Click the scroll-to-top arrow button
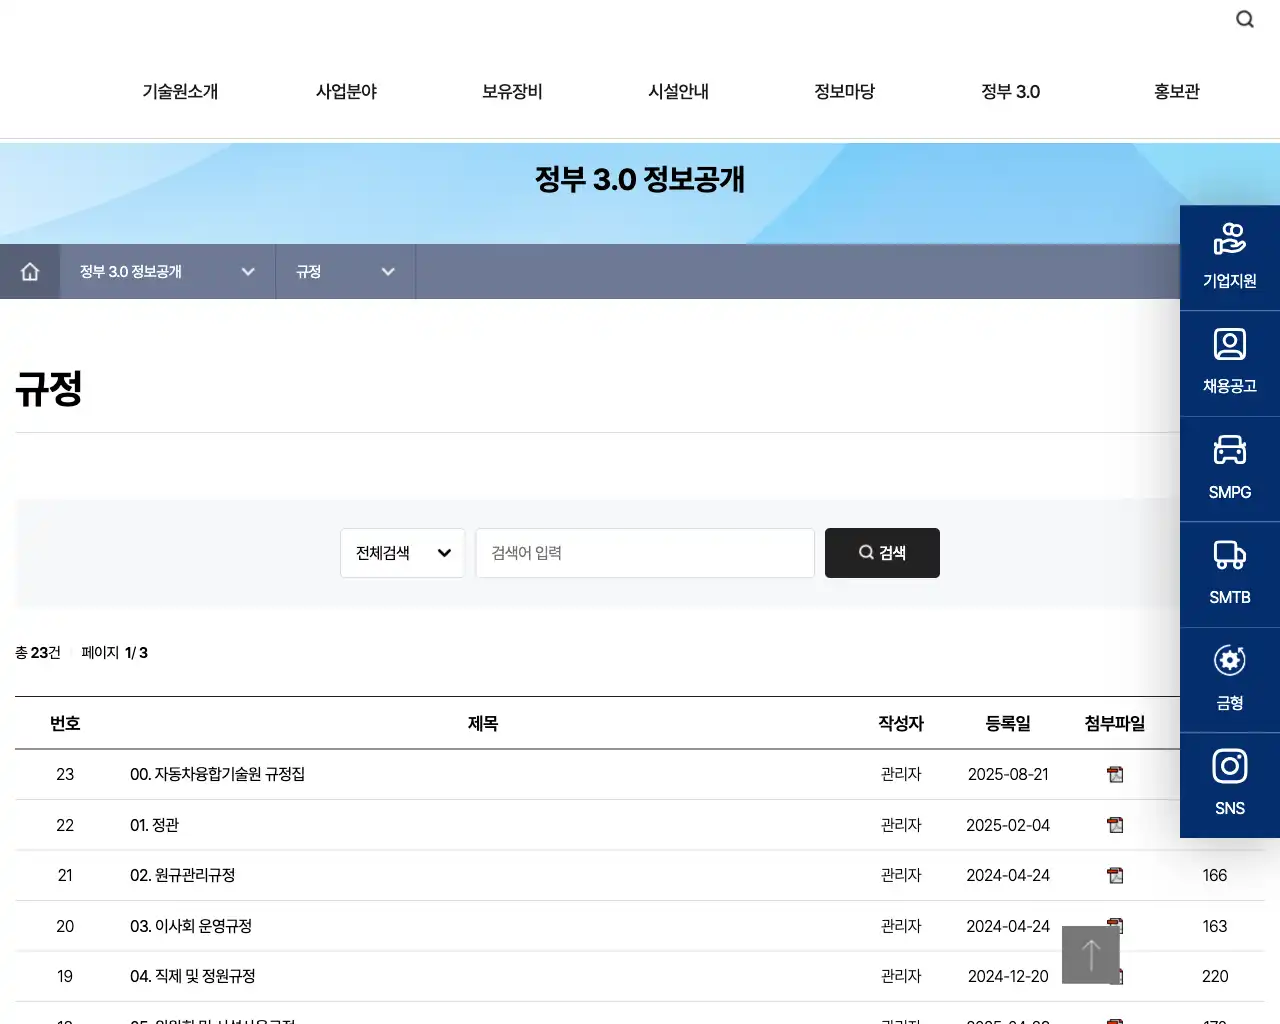The height and width of the screenshot is (1024, 1280). [x=1090, y=955]
